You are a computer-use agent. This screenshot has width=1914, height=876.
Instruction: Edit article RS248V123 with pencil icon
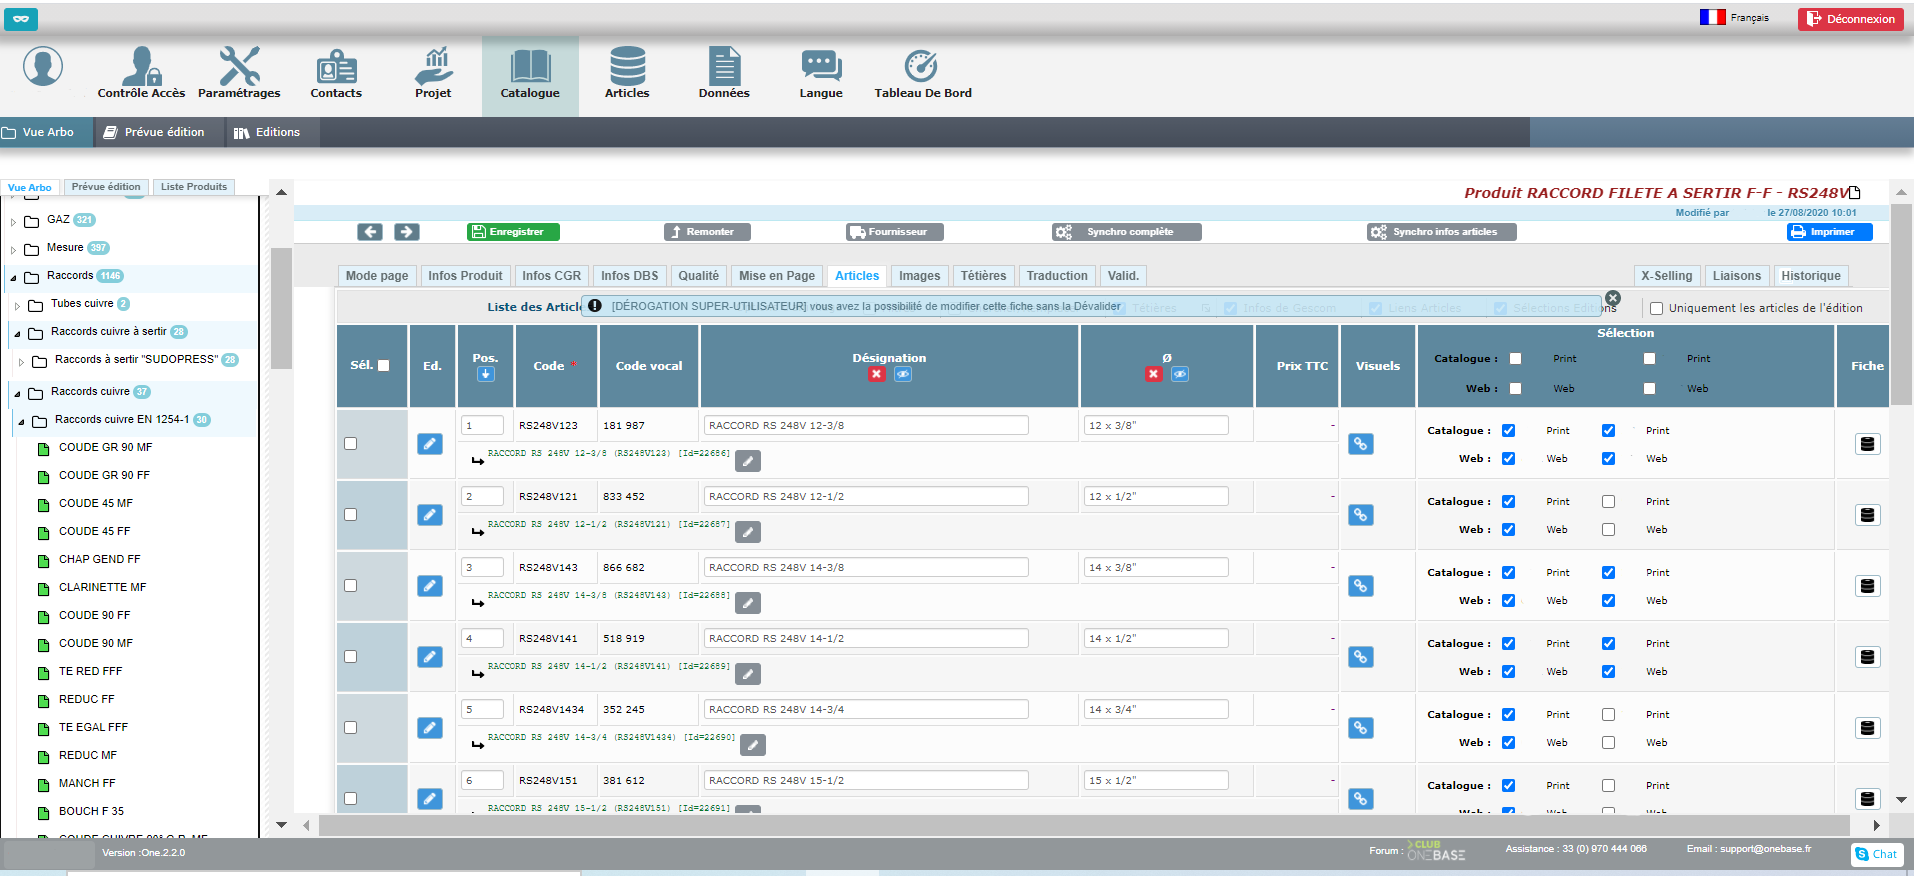(430, 444)
